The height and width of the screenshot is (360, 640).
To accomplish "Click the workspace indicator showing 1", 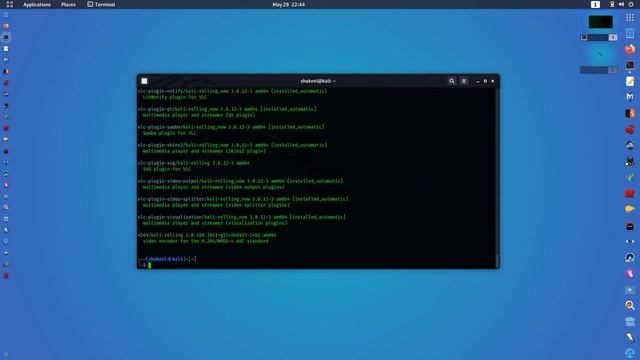I will 595,4.
